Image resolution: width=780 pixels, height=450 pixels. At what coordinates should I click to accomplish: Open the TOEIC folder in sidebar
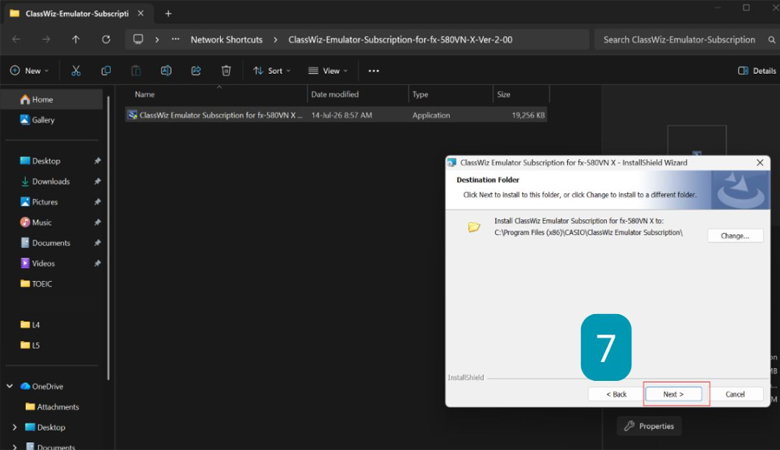pos(41,283)
